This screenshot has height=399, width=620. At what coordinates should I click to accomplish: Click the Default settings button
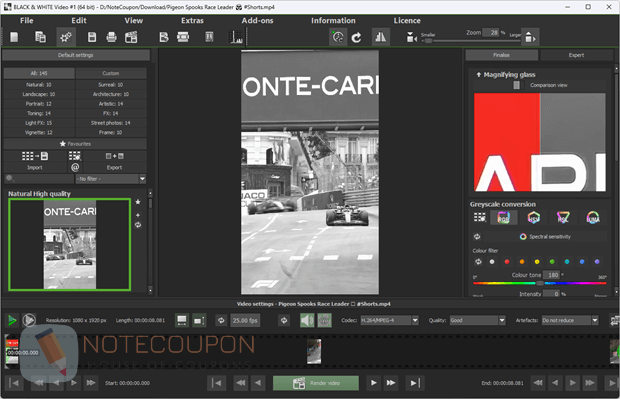pyautogui.click(x=76, y=55)
